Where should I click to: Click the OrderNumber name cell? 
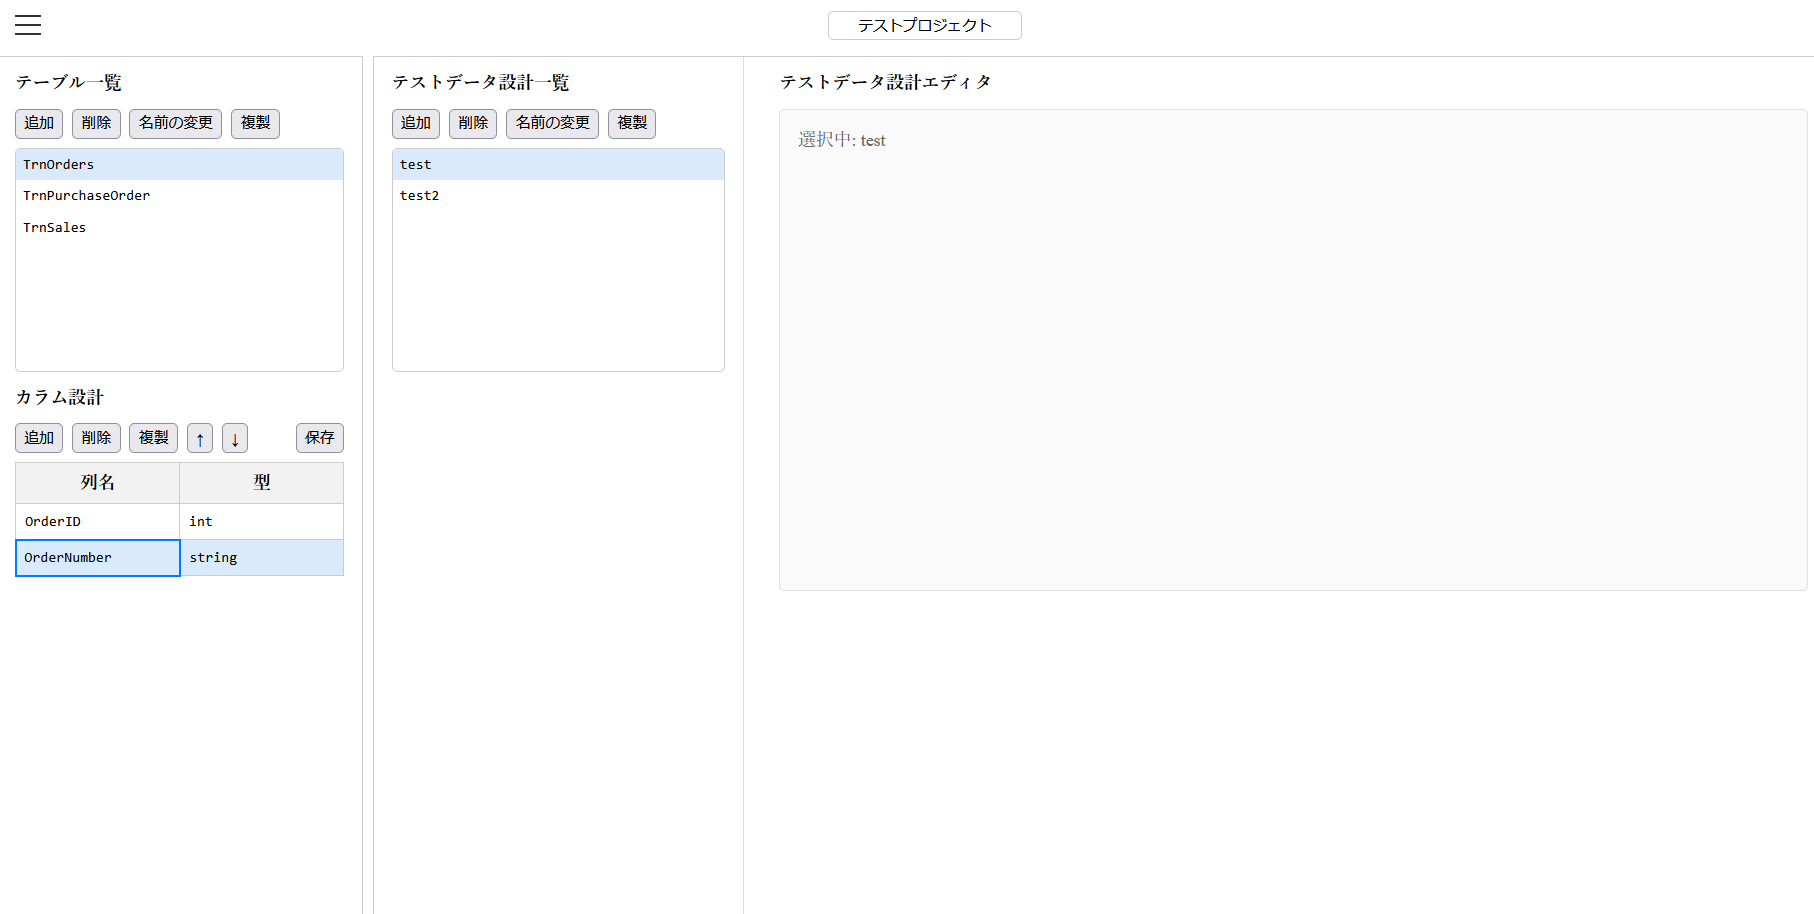coord(97,557)
